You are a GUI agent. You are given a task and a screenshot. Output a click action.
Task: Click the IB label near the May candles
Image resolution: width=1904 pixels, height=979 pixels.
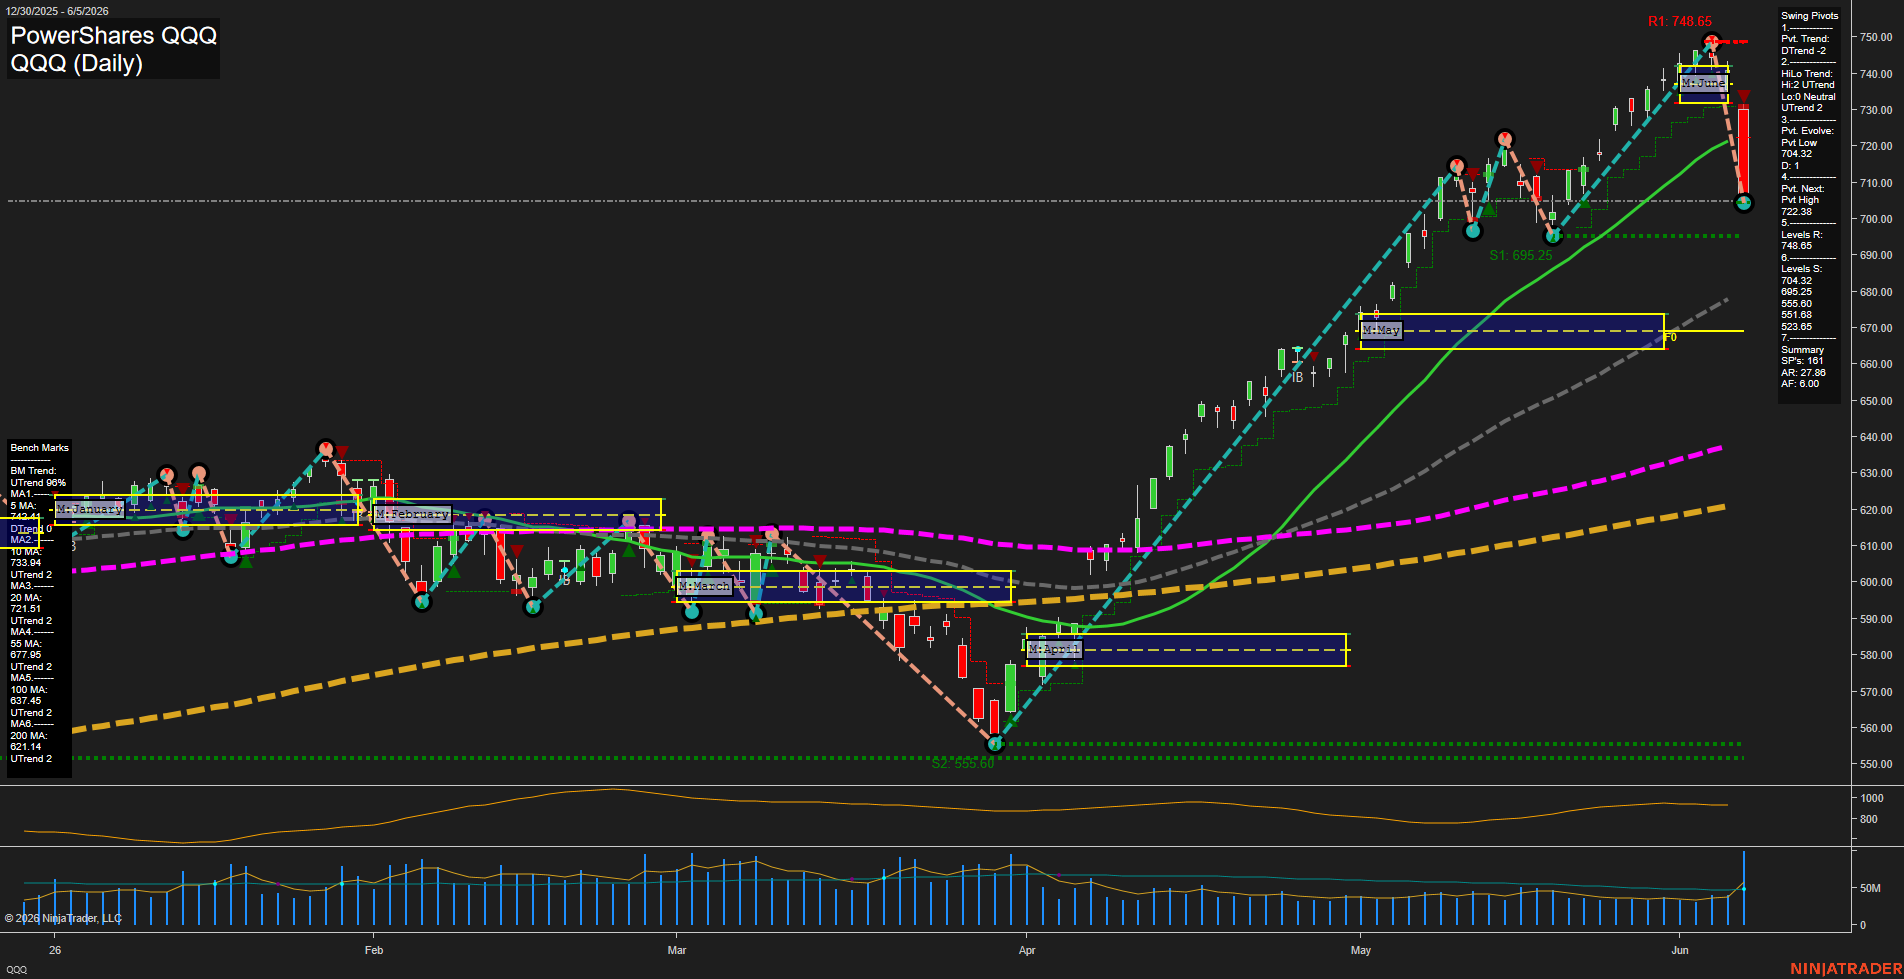pyautogui.click(x=1297, y=378)
